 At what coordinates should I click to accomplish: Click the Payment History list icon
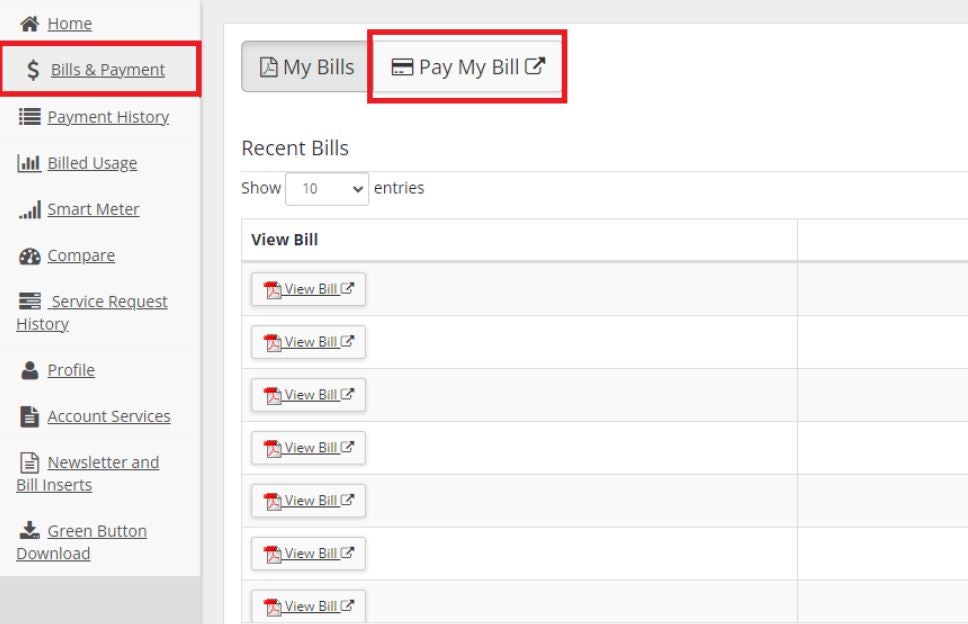pyautogui.click(x=29, y=117)
